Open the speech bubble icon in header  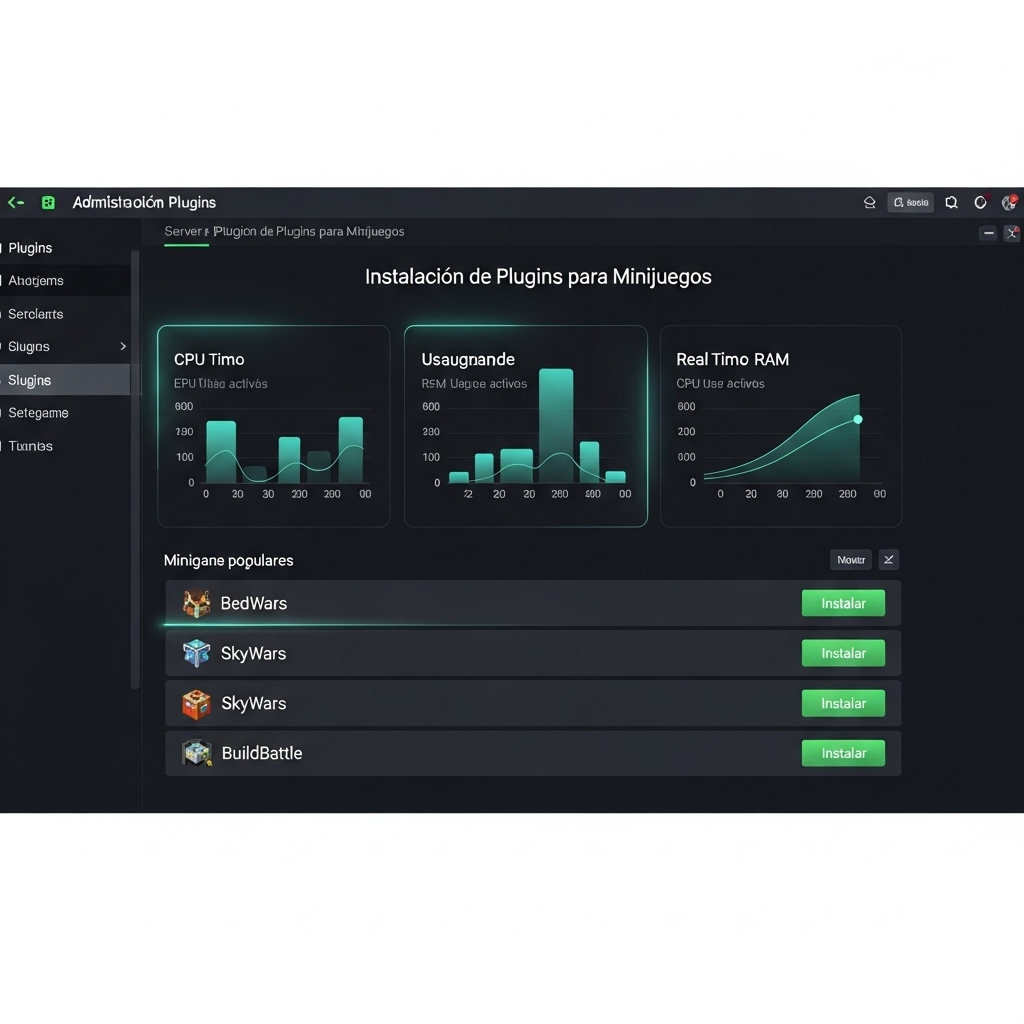point(952,202)
